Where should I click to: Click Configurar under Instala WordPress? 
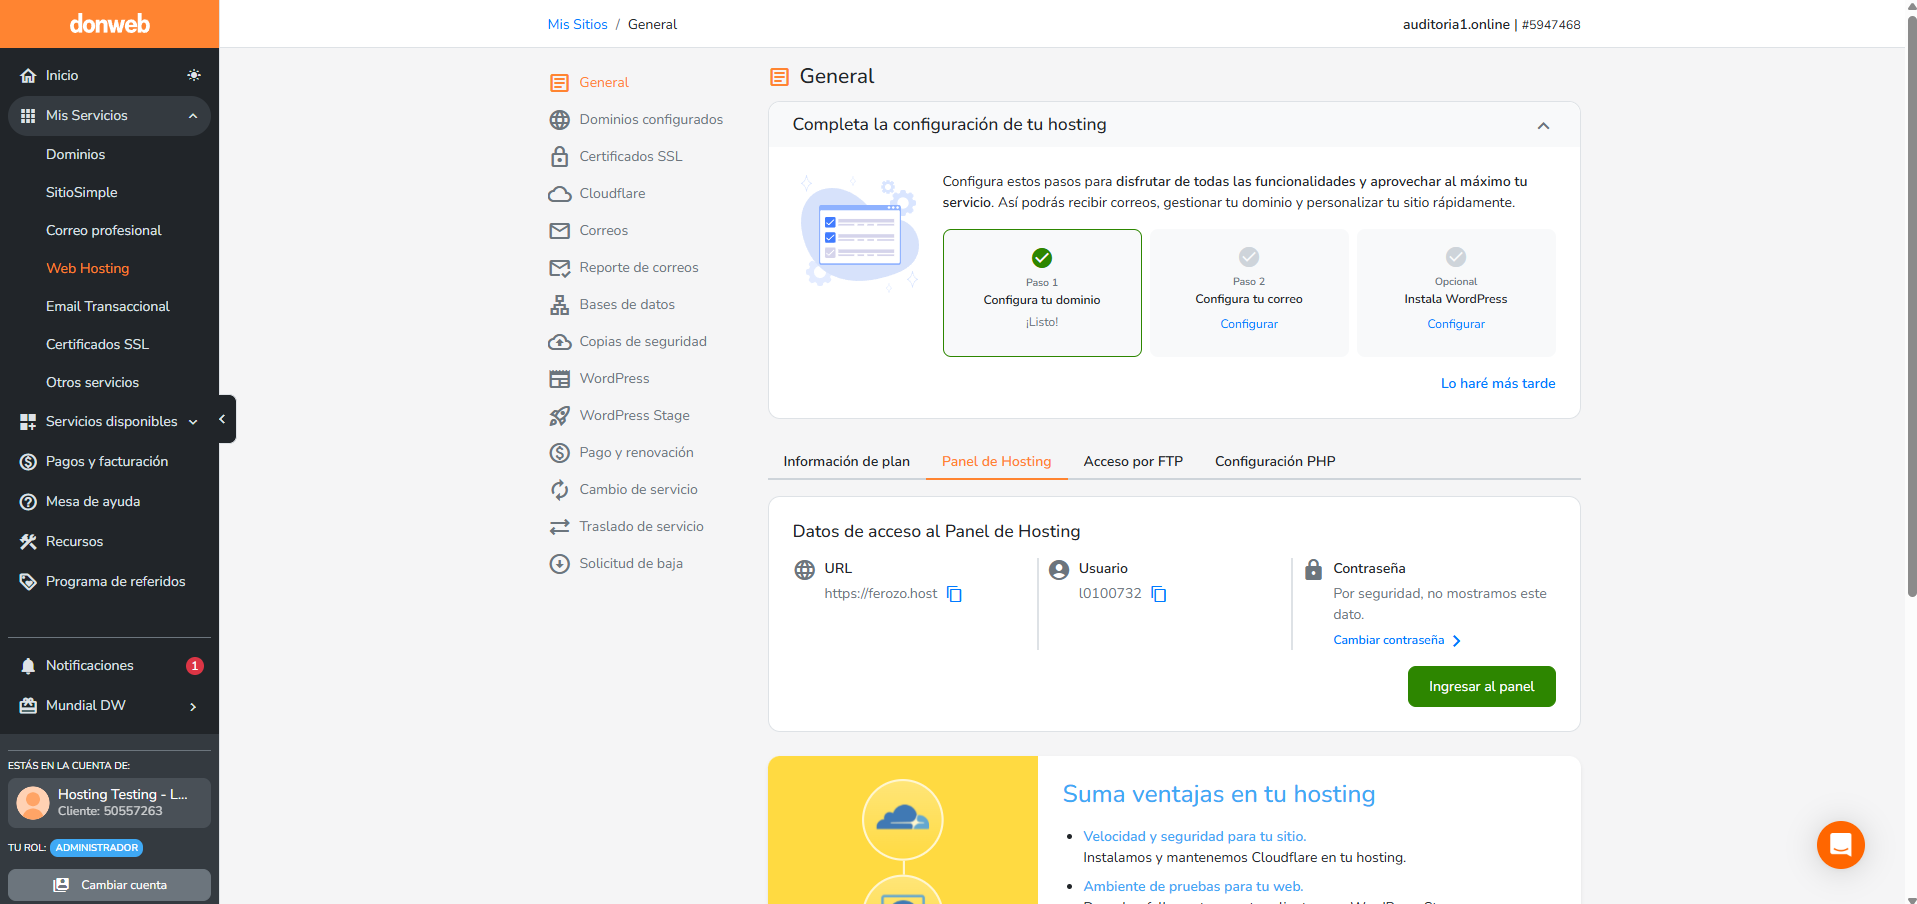(x=1456, y=324)
